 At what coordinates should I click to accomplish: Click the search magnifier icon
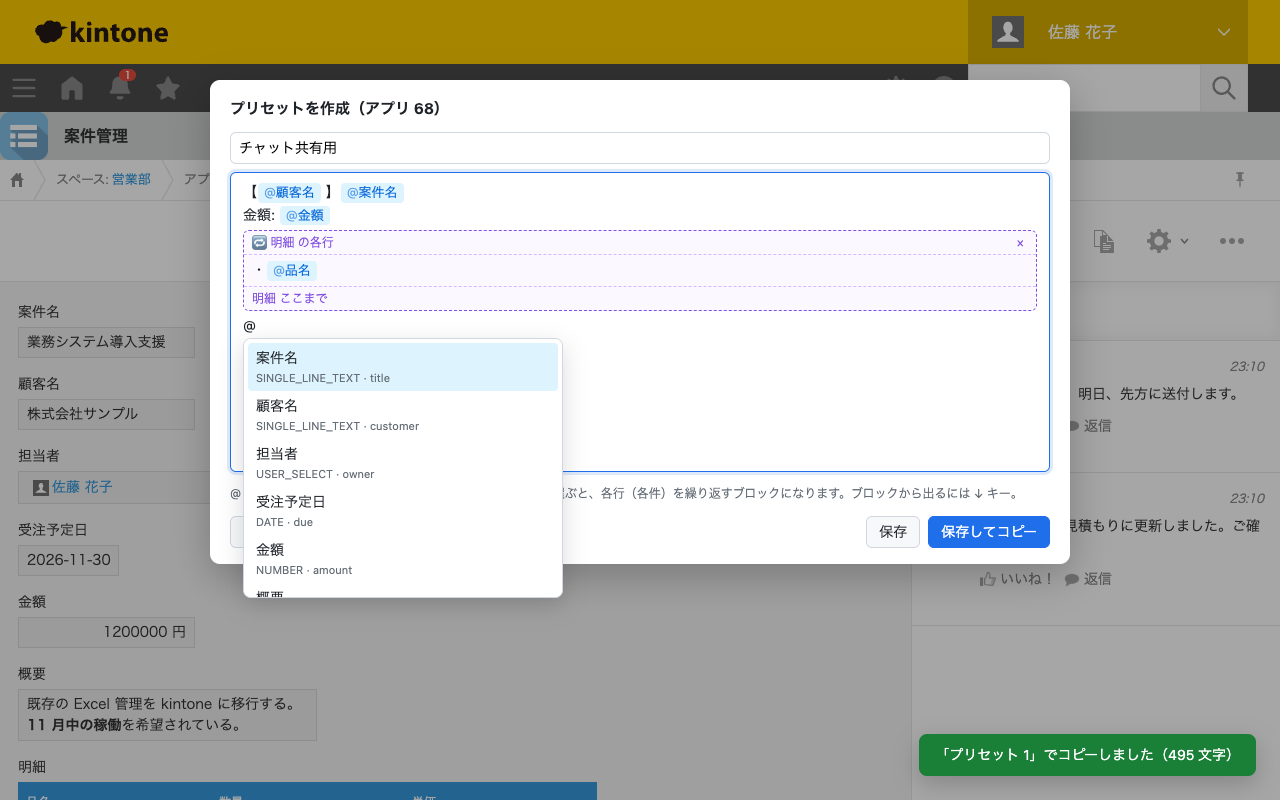tap(1224, 88)
